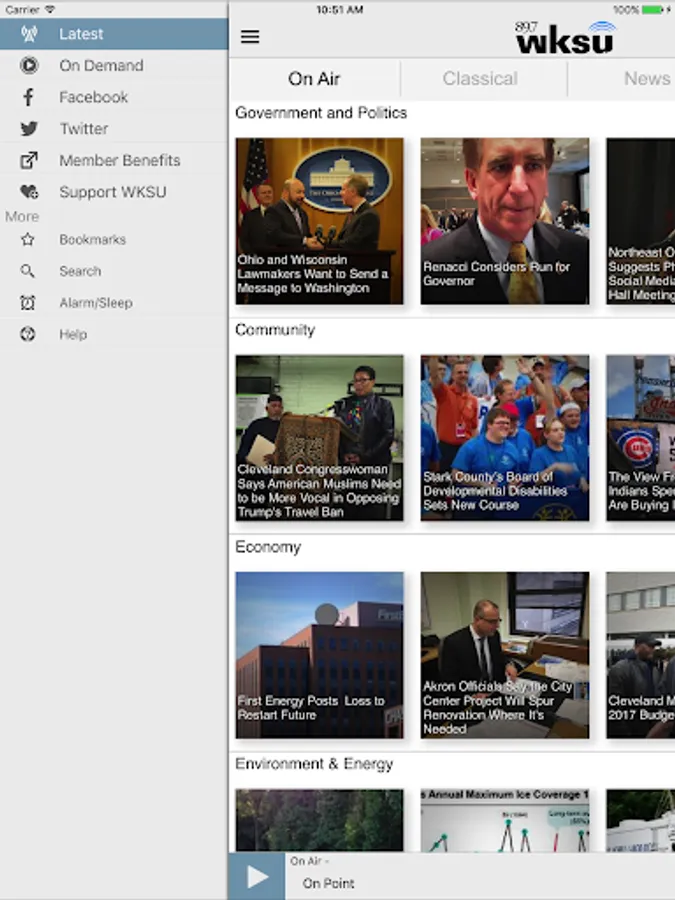Tap the Latest antenna icon

pyautogui.click(x=29, y=34)
